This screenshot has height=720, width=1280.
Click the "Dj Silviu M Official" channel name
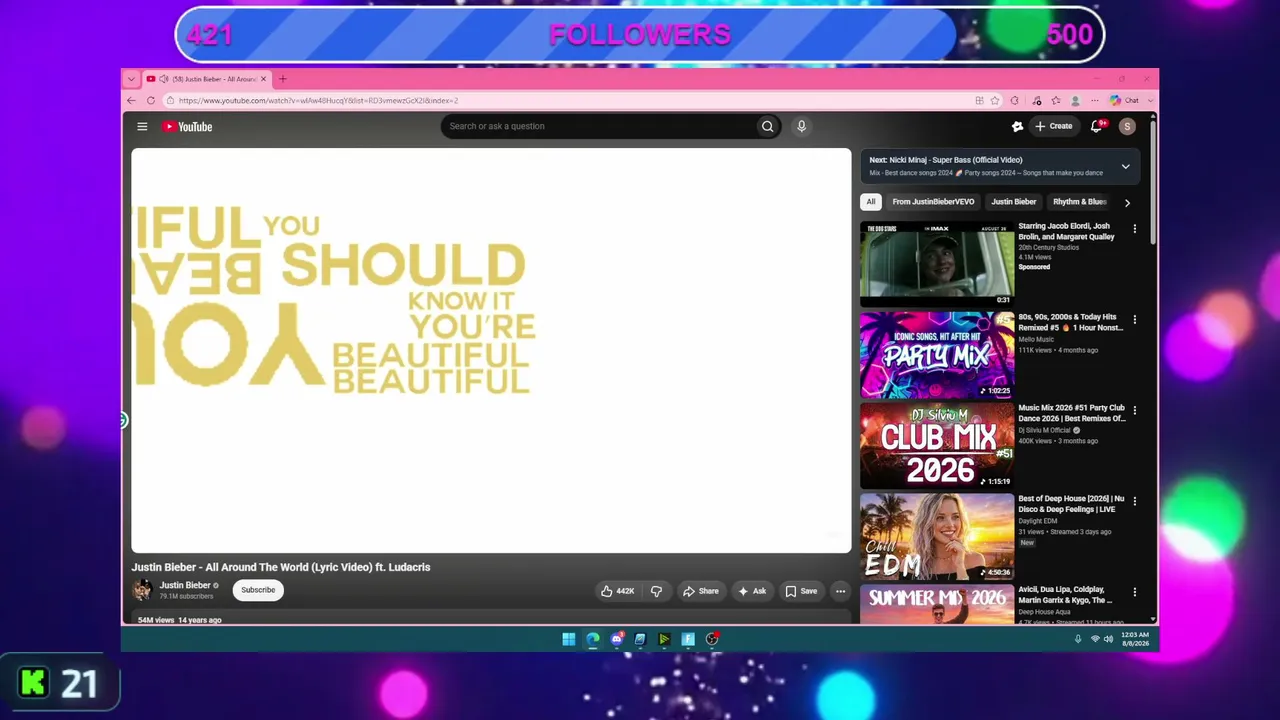click(1044, 431)
